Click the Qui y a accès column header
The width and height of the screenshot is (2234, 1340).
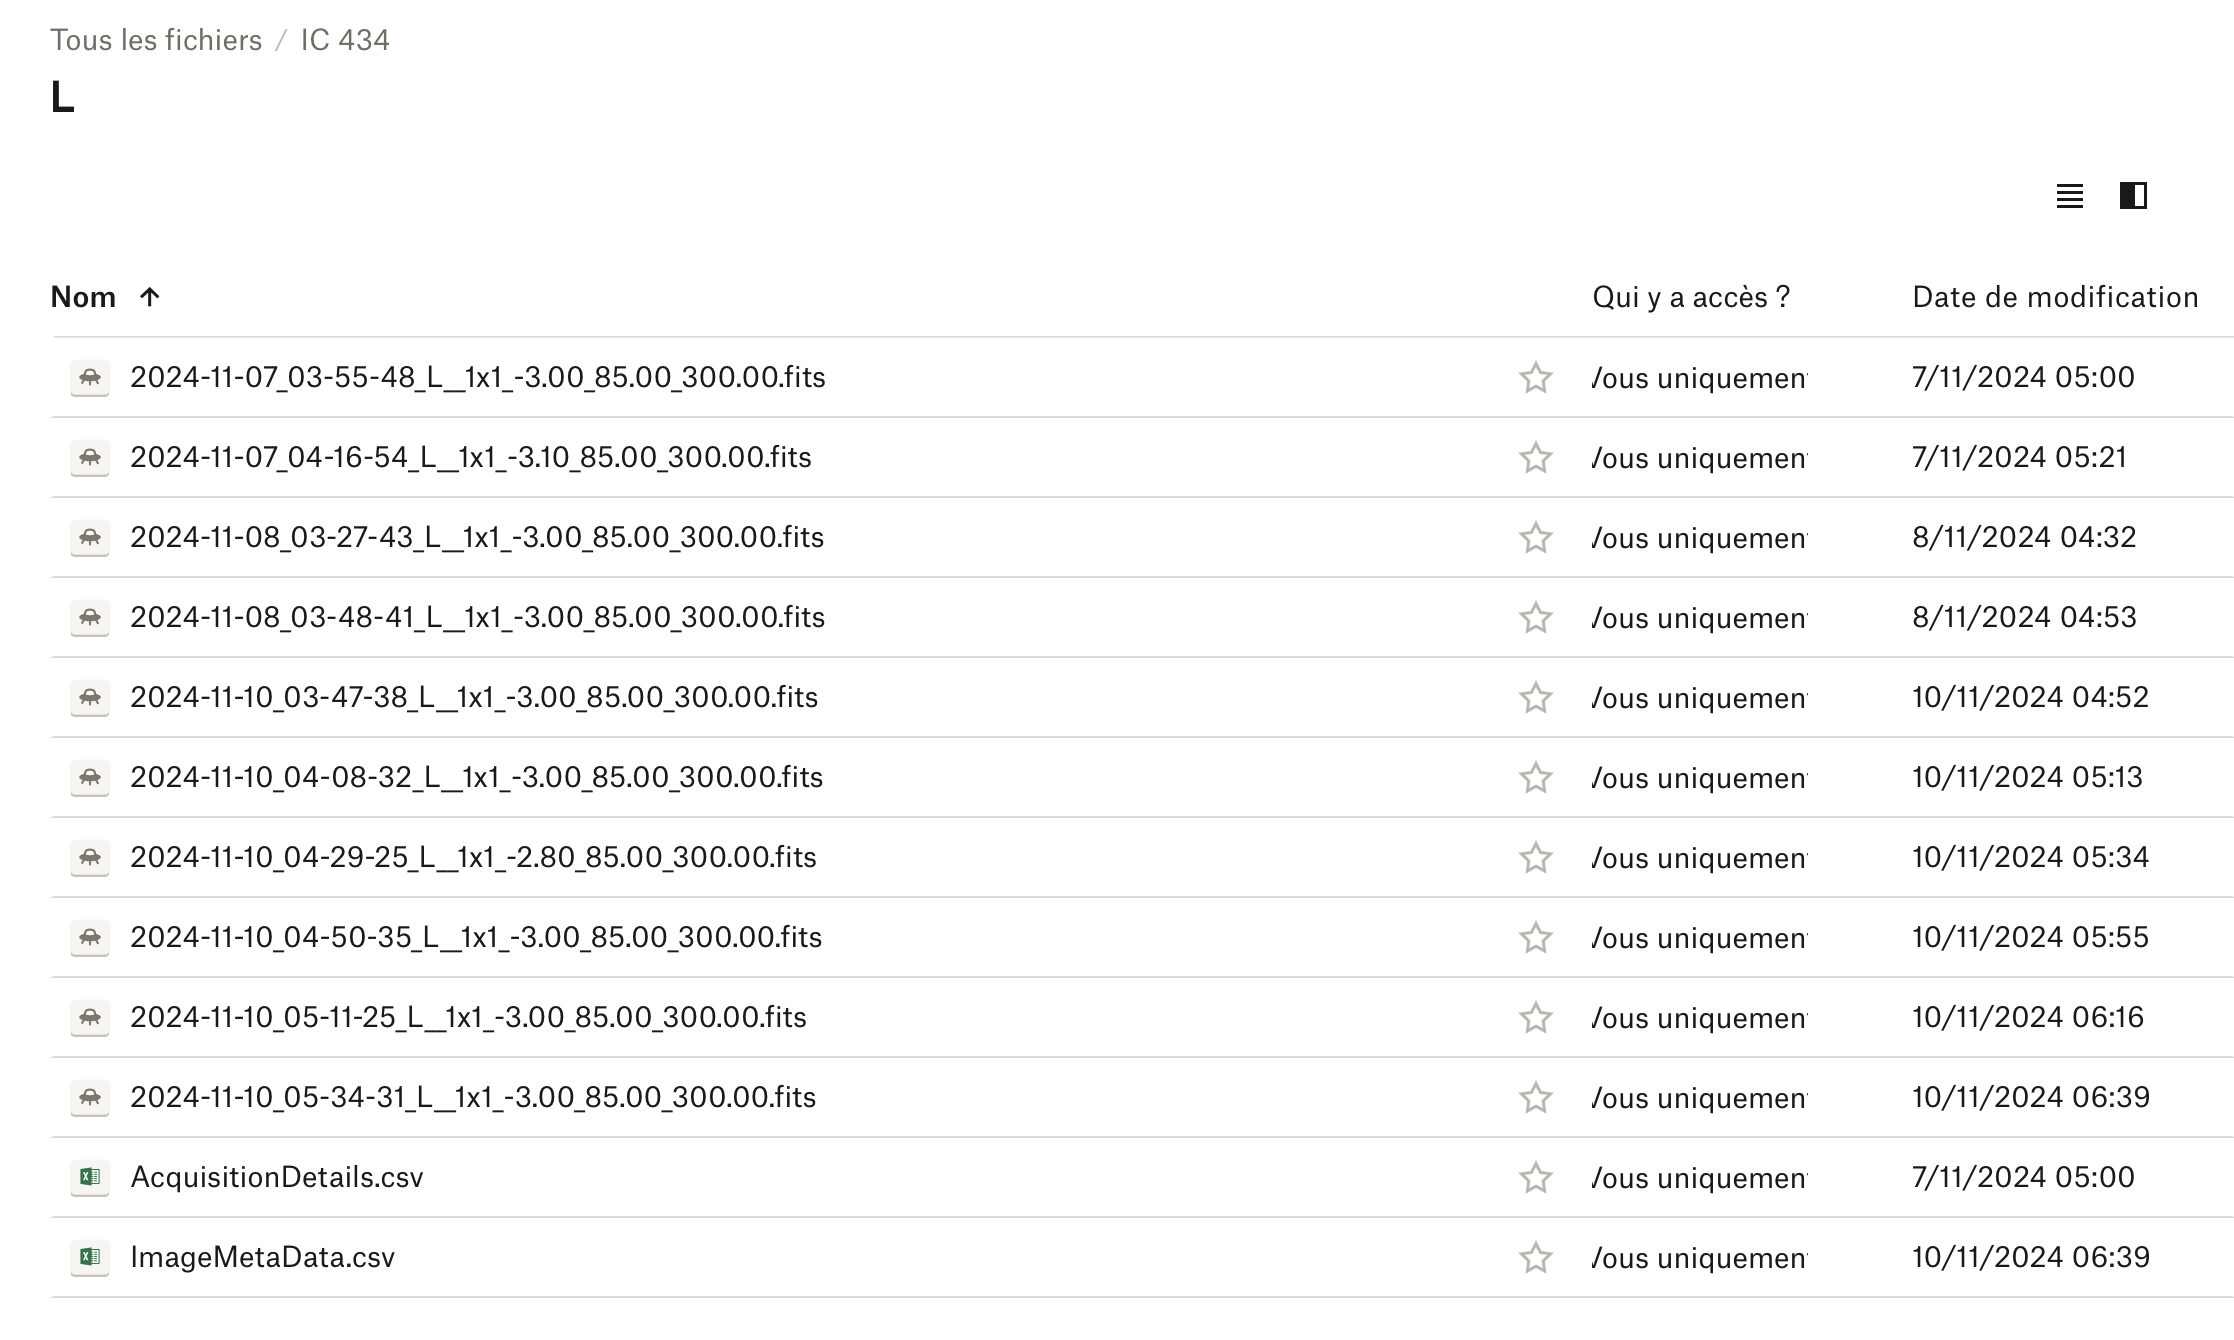point(1690,297)
